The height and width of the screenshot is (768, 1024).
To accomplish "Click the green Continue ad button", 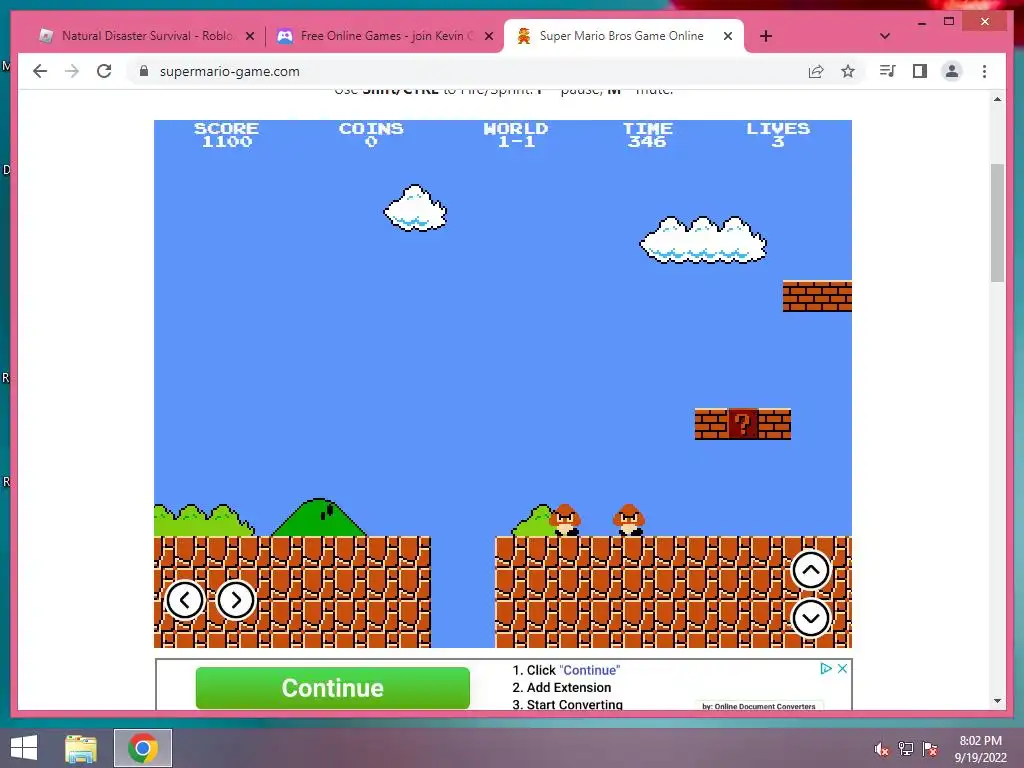I will click(332, 688).
